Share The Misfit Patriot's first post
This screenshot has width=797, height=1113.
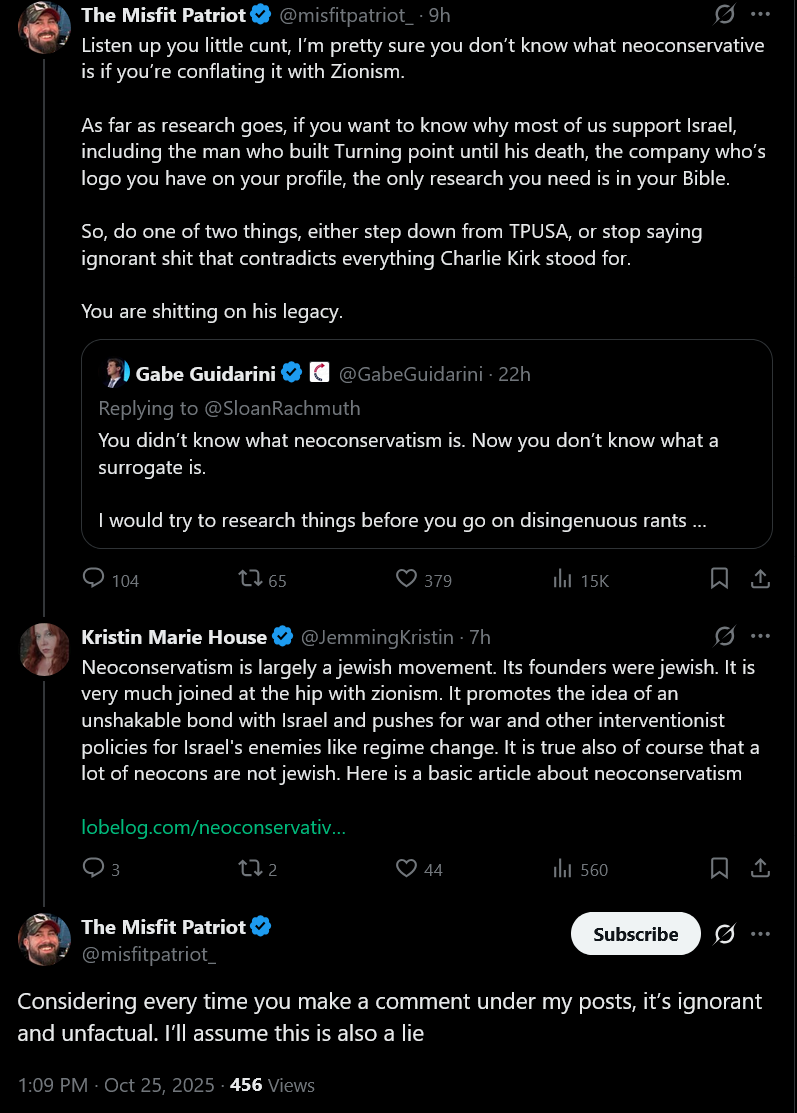tap(760, 579)
